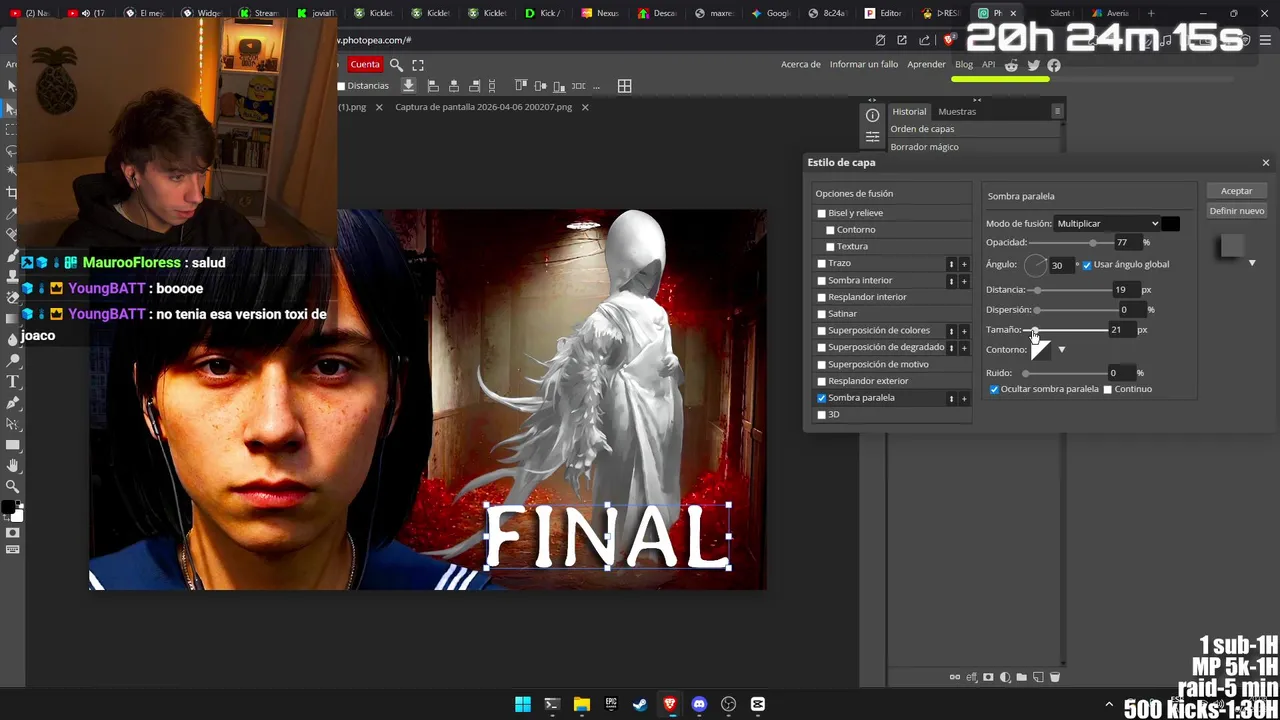The image size is (1280, 720).
Task: Enable Satinar effect checkbox
Action: (x=822, y=314)
